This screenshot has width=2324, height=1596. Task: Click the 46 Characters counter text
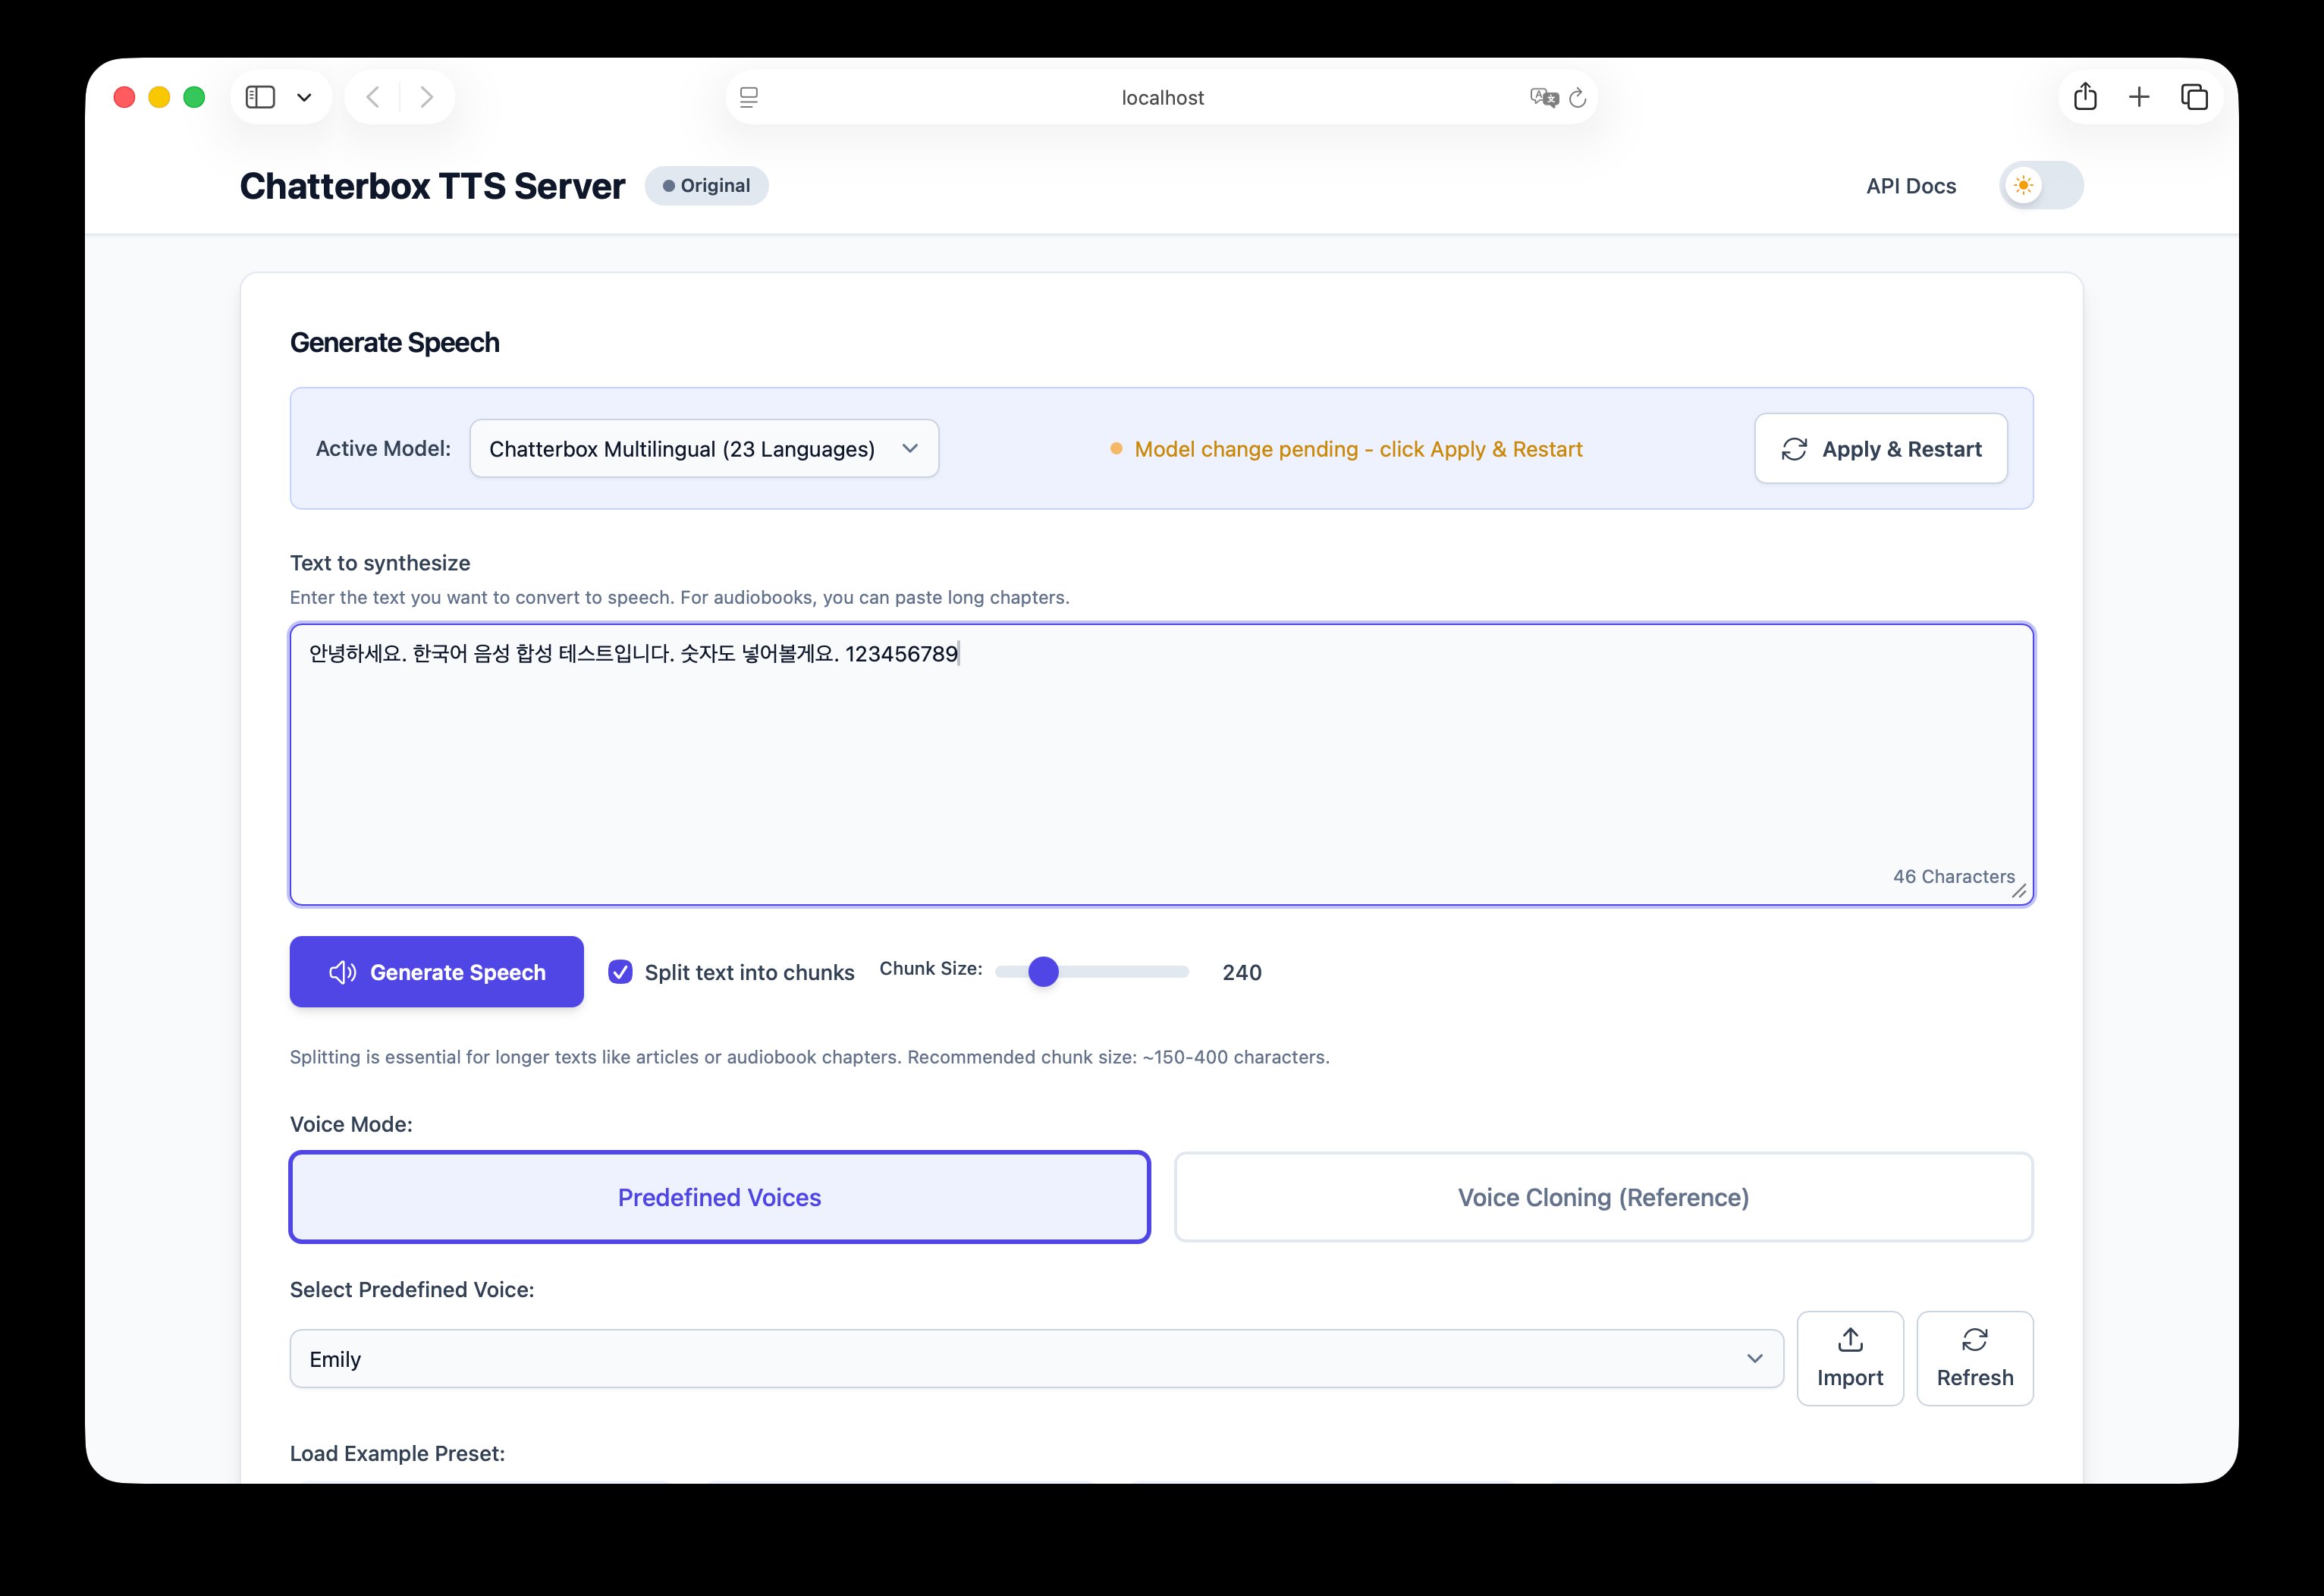[1954, 876]
